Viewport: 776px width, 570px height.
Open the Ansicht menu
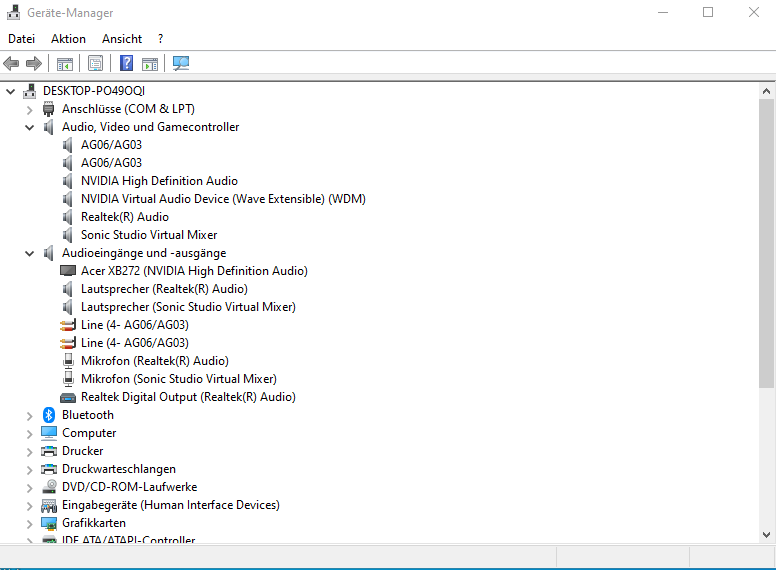tap(122, 39)
